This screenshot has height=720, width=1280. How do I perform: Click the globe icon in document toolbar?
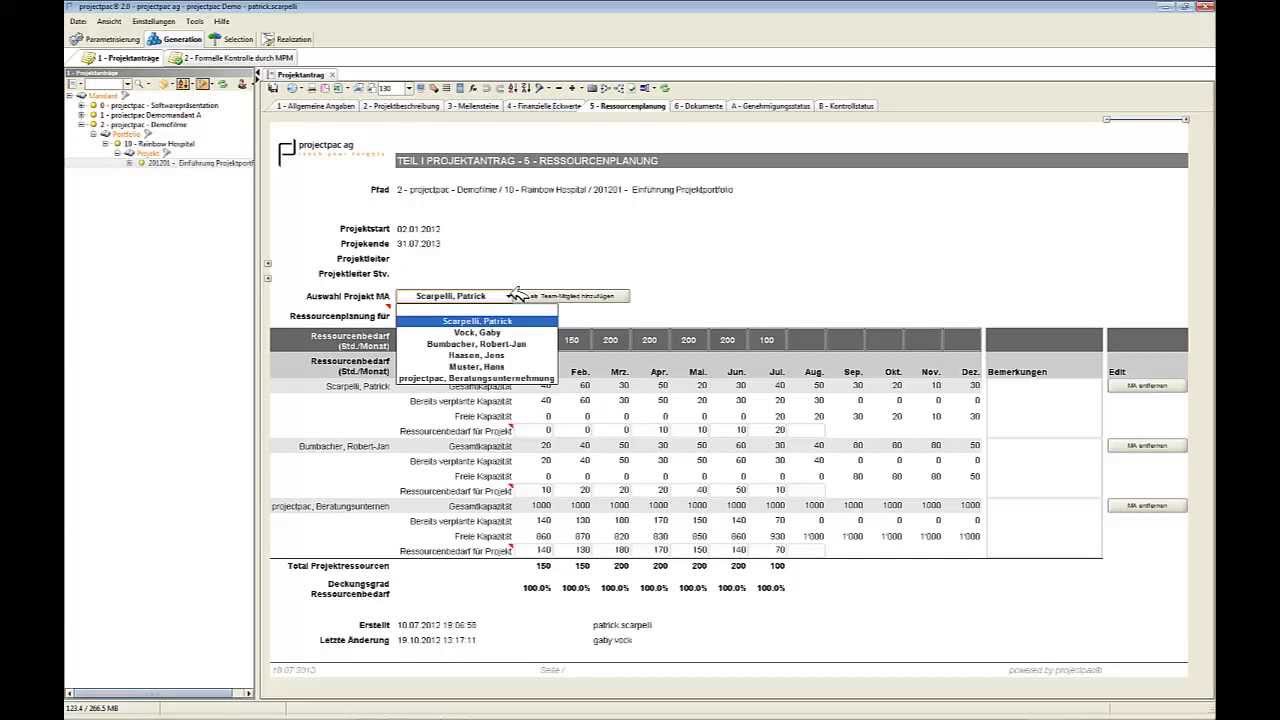292,88
